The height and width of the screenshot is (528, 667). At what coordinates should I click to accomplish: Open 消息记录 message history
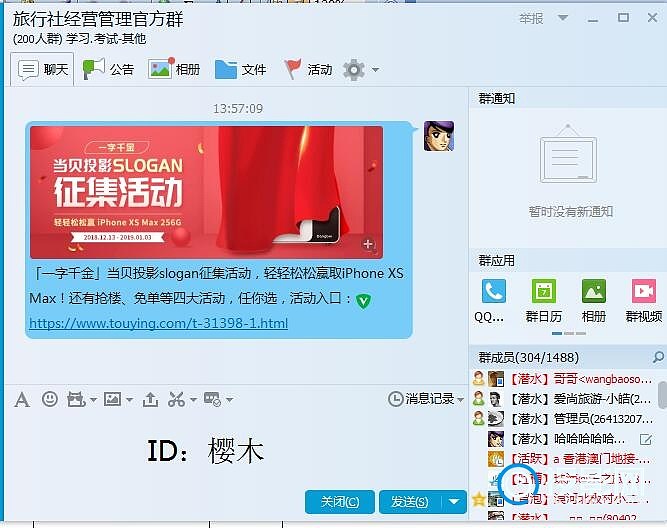[421, 399]
